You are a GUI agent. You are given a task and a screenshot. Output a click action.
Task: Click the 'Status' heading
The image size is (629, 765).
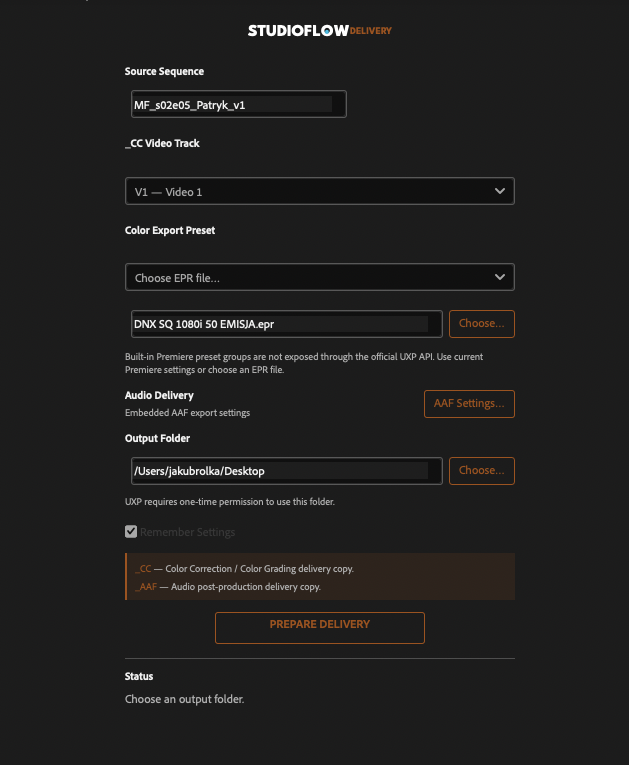click(x=139, y=676)
